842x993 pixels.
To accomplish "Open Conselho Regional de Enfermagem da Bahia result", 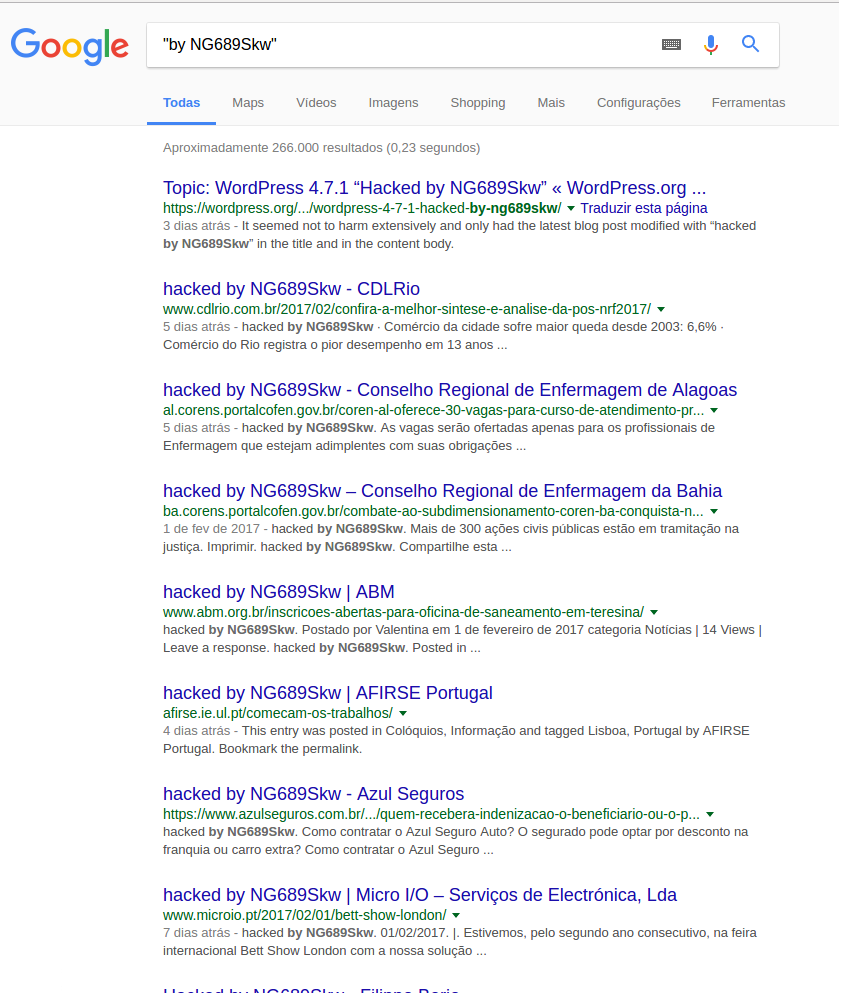I will click(x=442, y=491).
